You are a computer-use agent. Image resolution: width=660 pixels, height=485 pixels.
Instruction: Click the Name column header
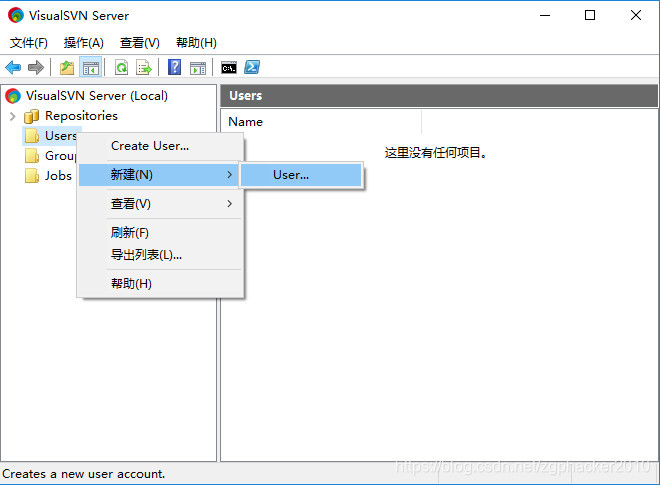tap(321, 122)
